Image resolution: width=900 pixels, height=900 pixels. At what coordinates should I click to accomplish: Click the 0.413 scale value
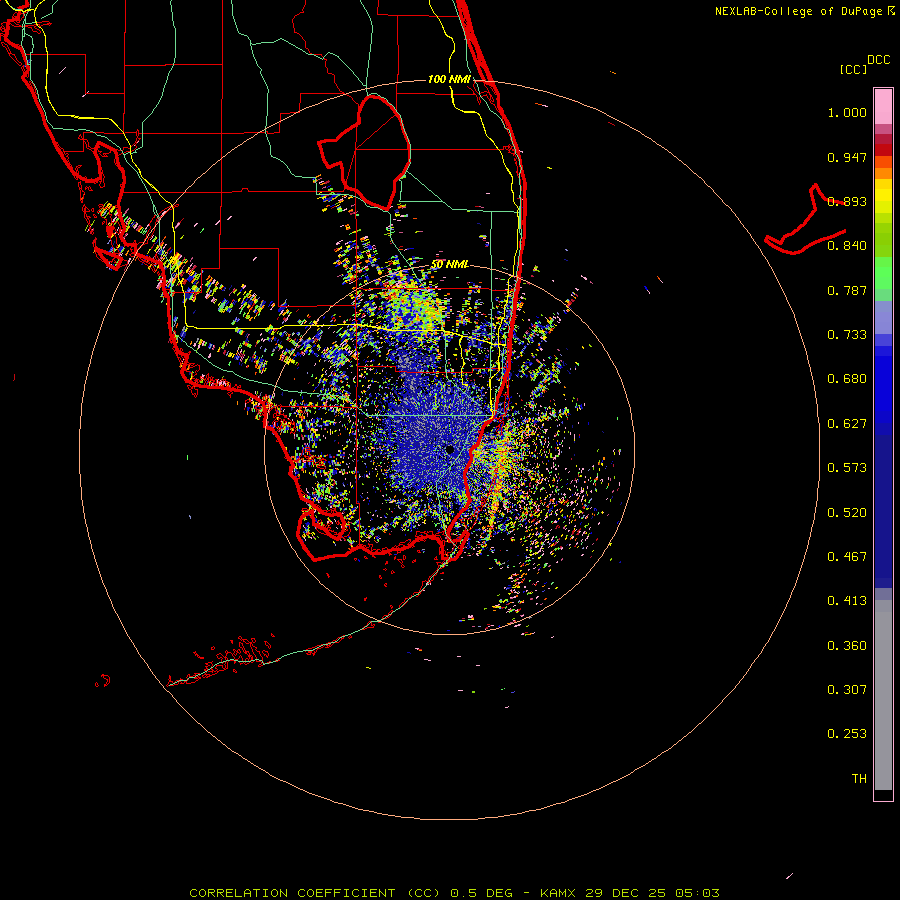(847, 601)
